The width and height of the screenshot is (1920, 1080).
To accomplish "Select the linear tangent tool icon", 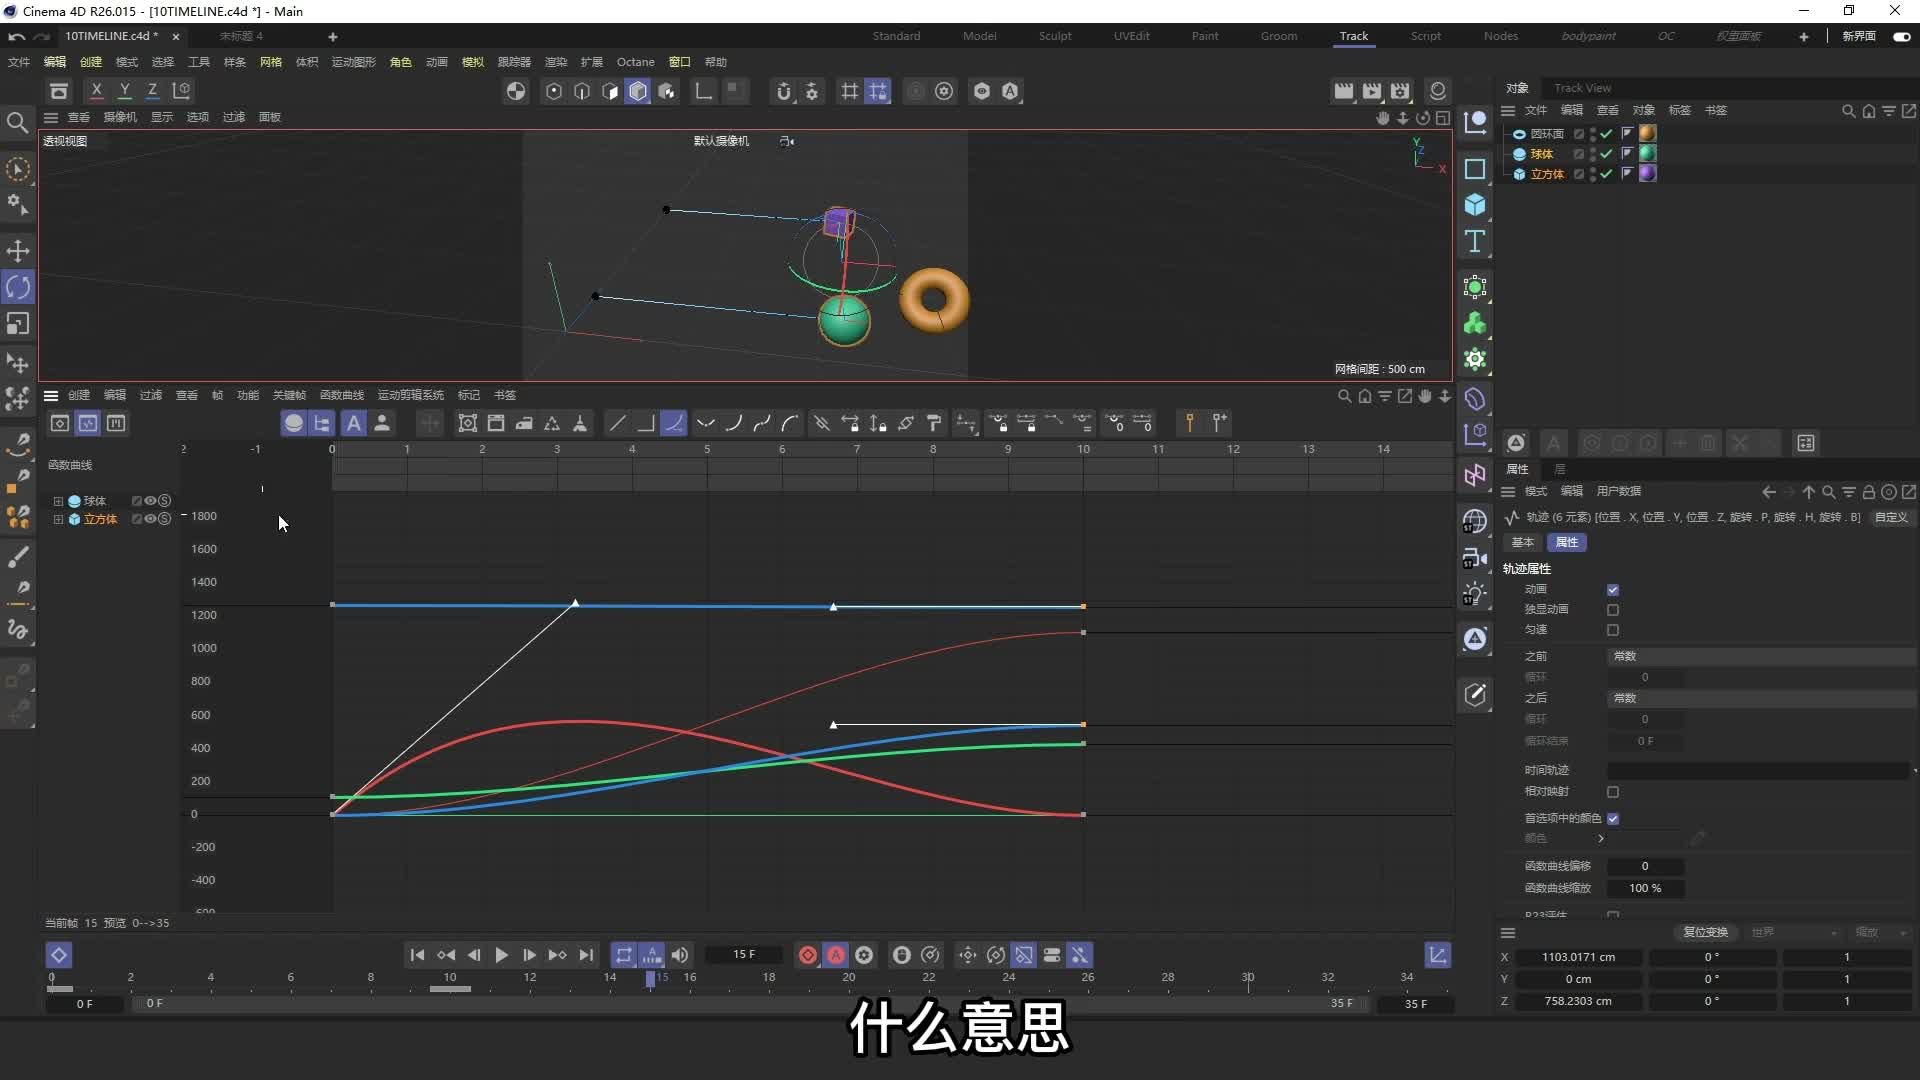I will coord(616,423).
